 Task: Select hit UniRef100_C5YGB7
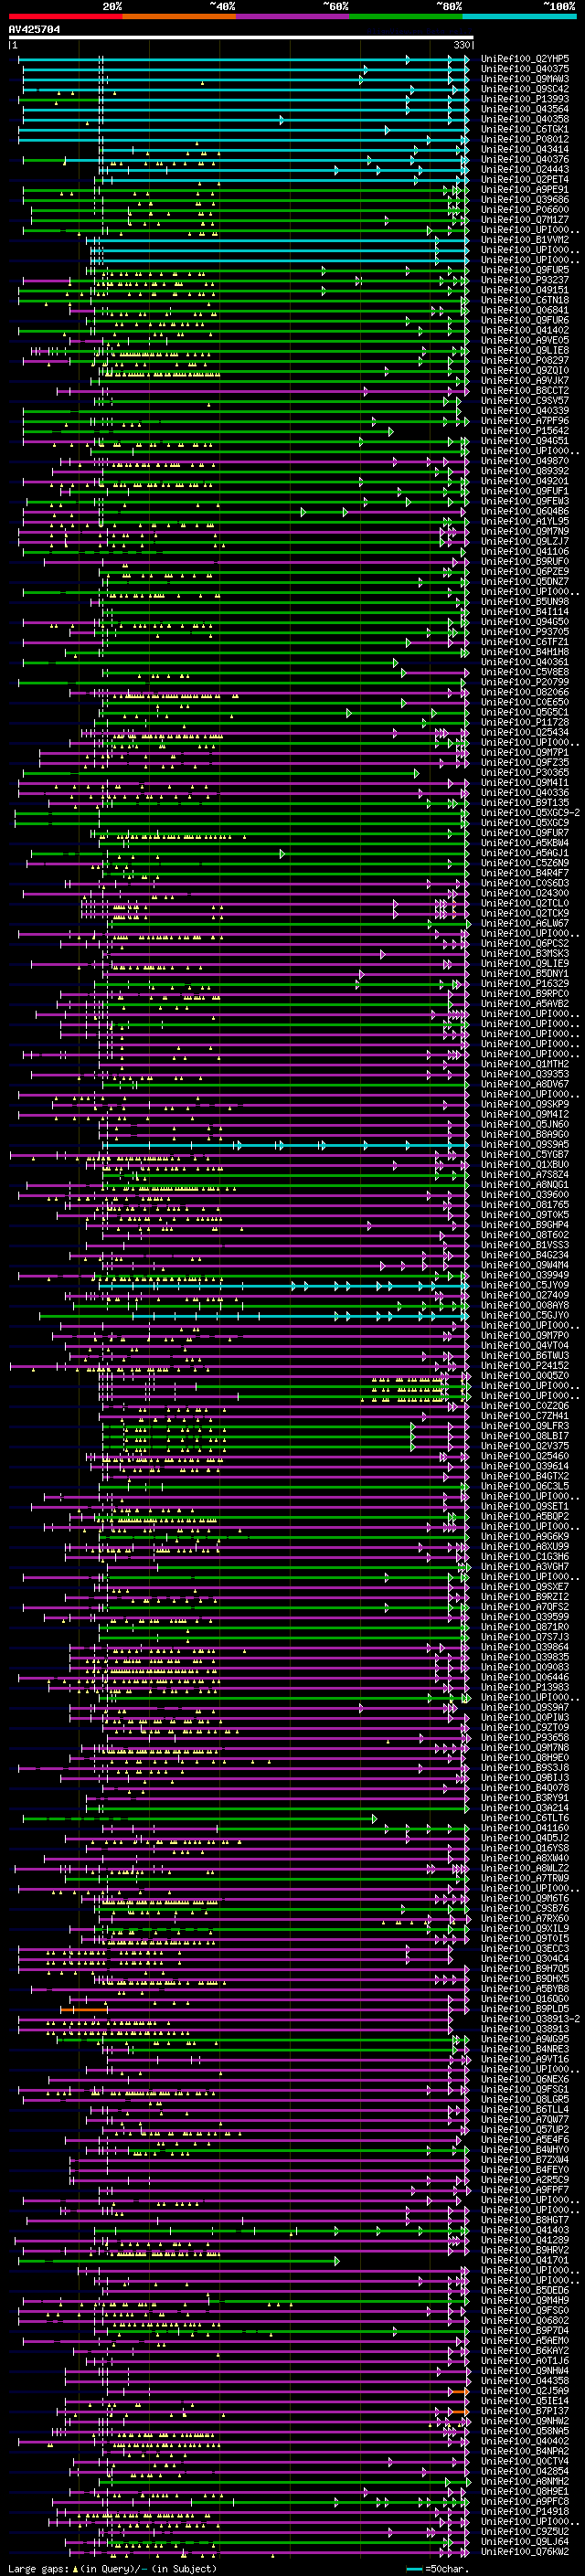(525, 1154)
